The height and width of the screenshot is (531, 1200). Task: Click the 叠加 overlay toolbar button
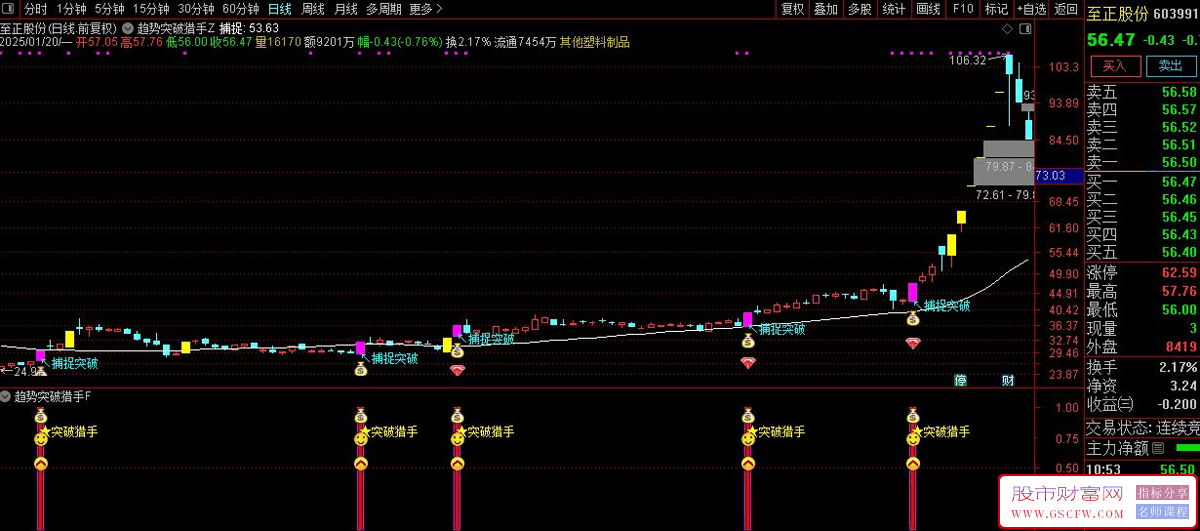coord(826,9)
